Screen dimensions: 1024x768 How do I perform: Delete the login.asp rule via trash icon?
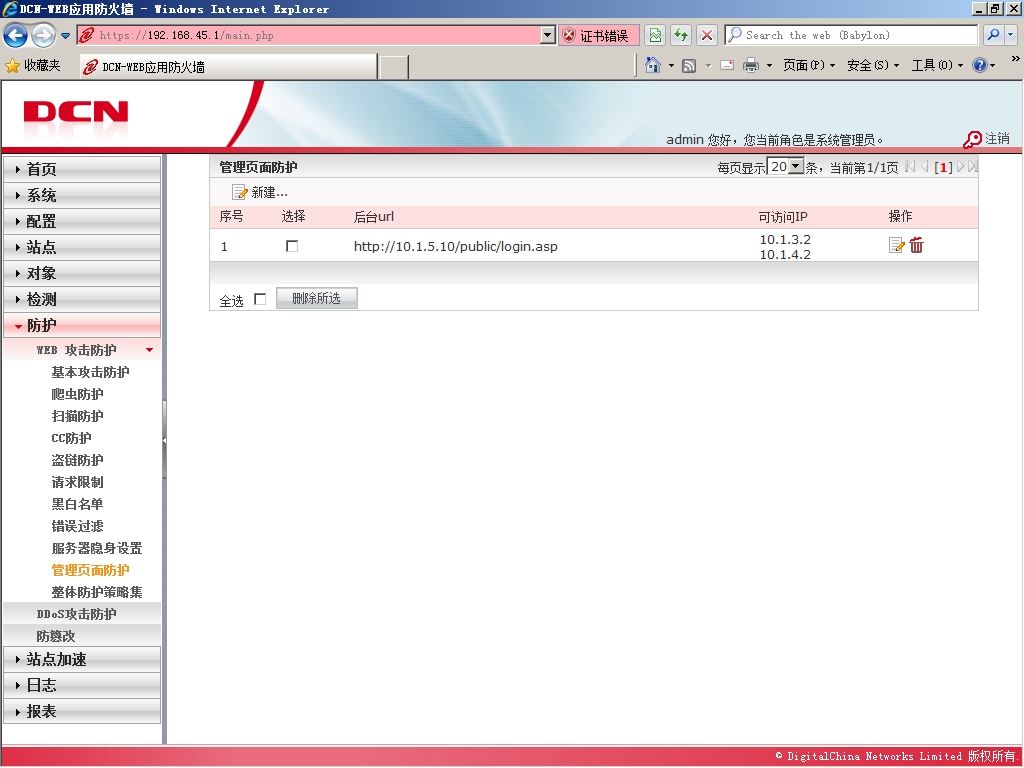pyautogui.click(x=916, y=245)
